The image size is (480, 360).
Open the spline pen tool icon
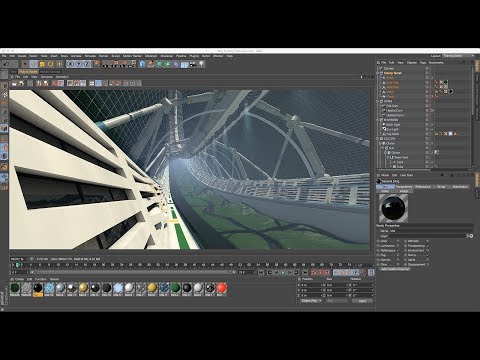coord(151,64)
